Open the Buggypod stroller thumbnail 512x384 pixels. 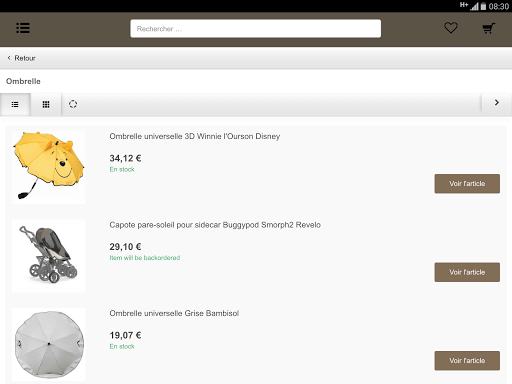pos(49,256)
